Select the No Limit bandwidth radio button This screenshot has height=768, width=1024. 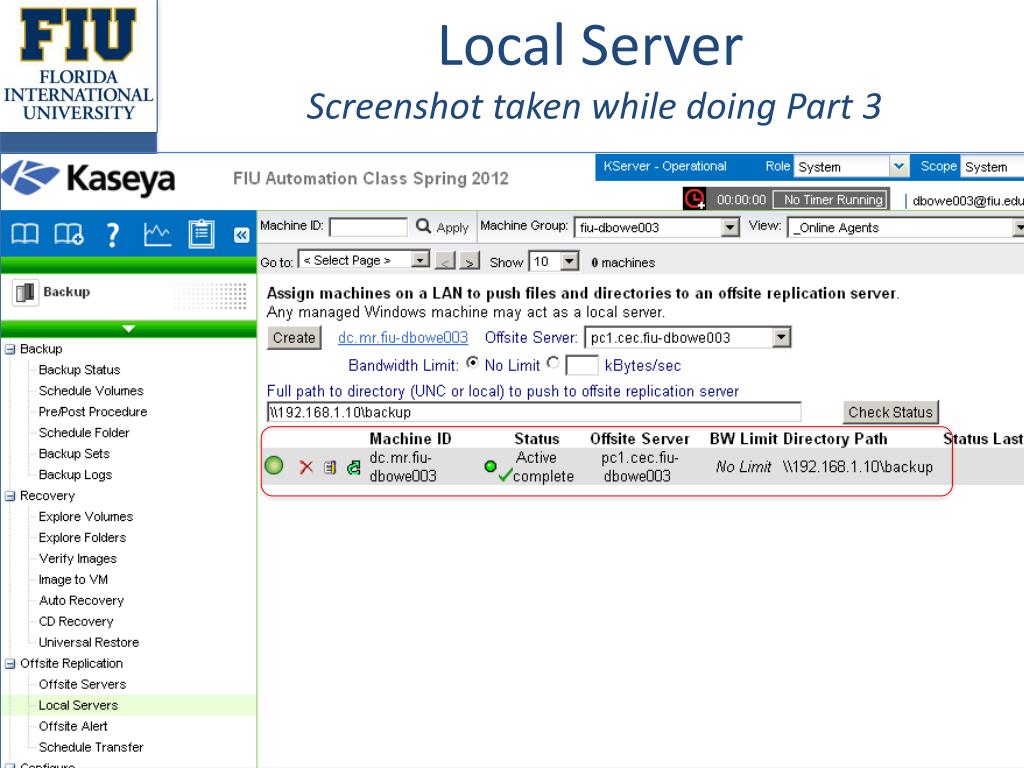tap(472, 363)
